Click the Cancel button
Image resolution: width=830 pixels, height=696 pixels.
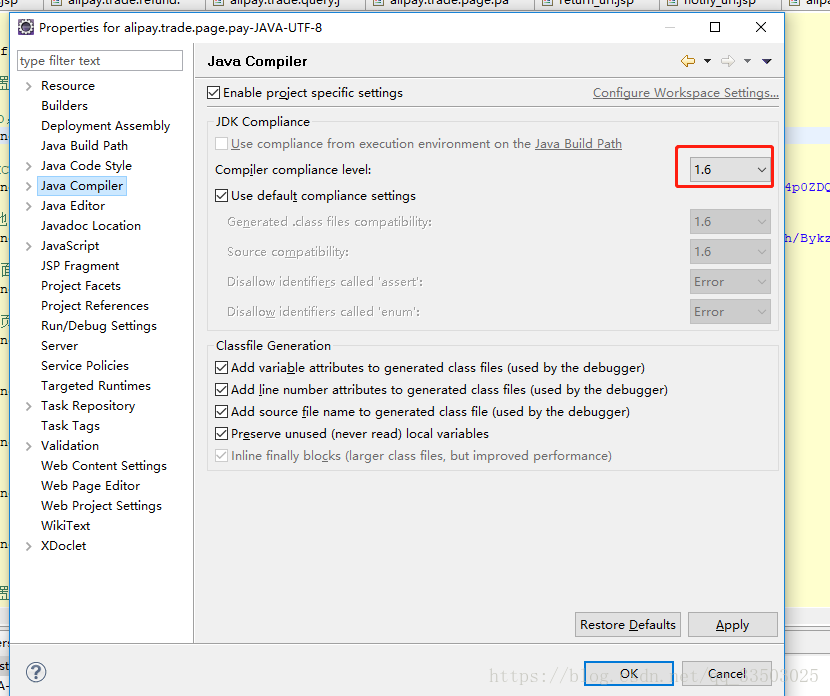tap(727, 673)
